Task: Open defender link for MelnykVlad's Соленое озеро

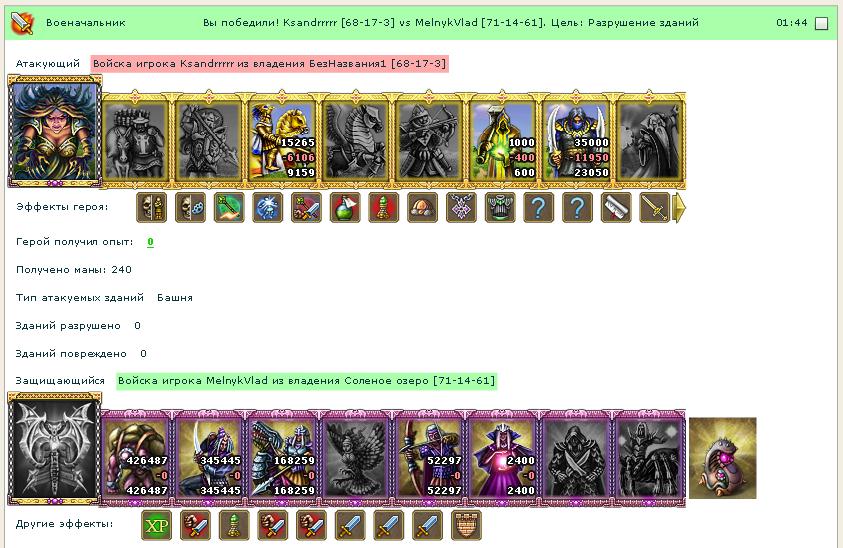Action: (306, 381)
